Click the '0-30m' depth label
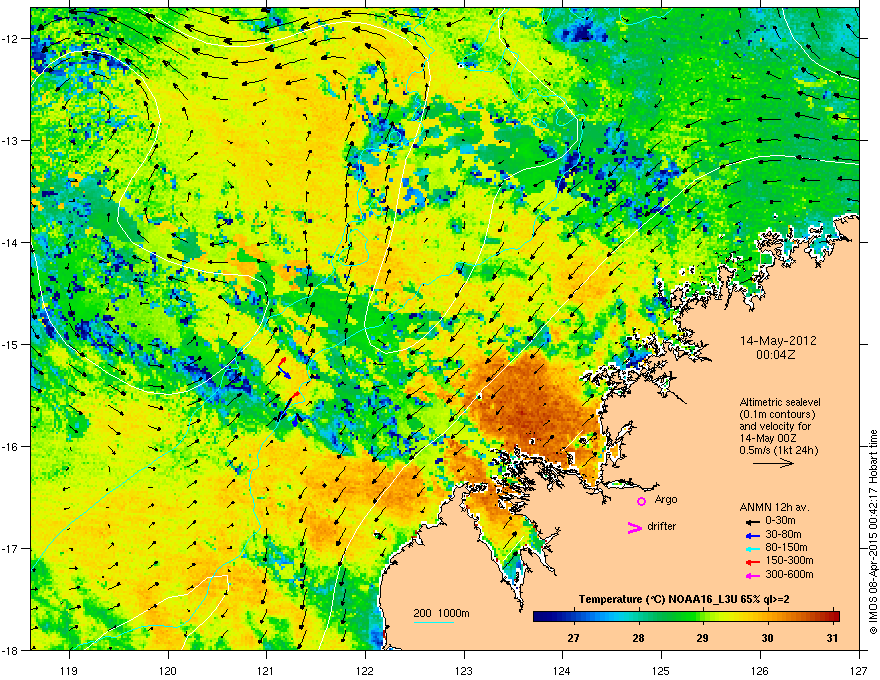The image size is (880, 680). tap(780, 521)
